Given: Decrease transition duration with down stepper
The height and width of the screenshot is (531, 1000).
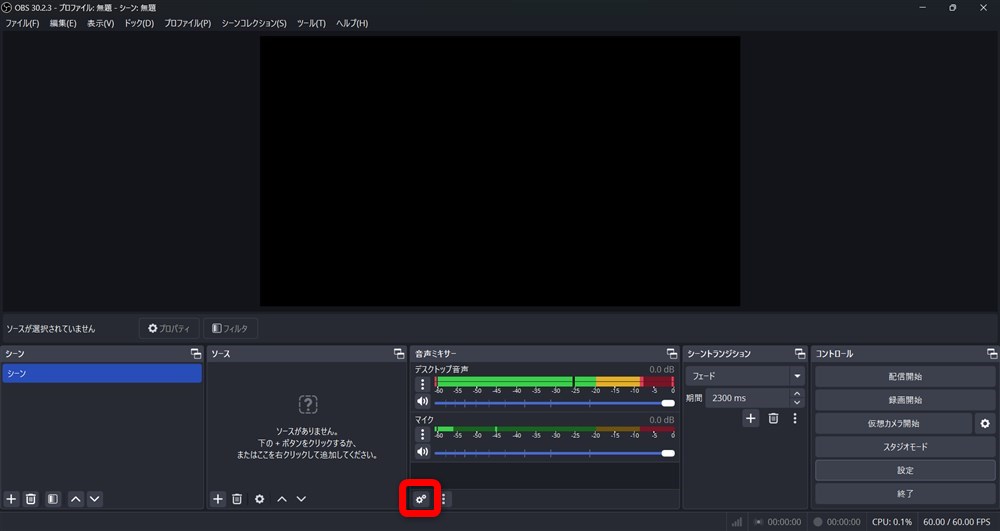Looking at the screenshot, I should click(797, 402).
